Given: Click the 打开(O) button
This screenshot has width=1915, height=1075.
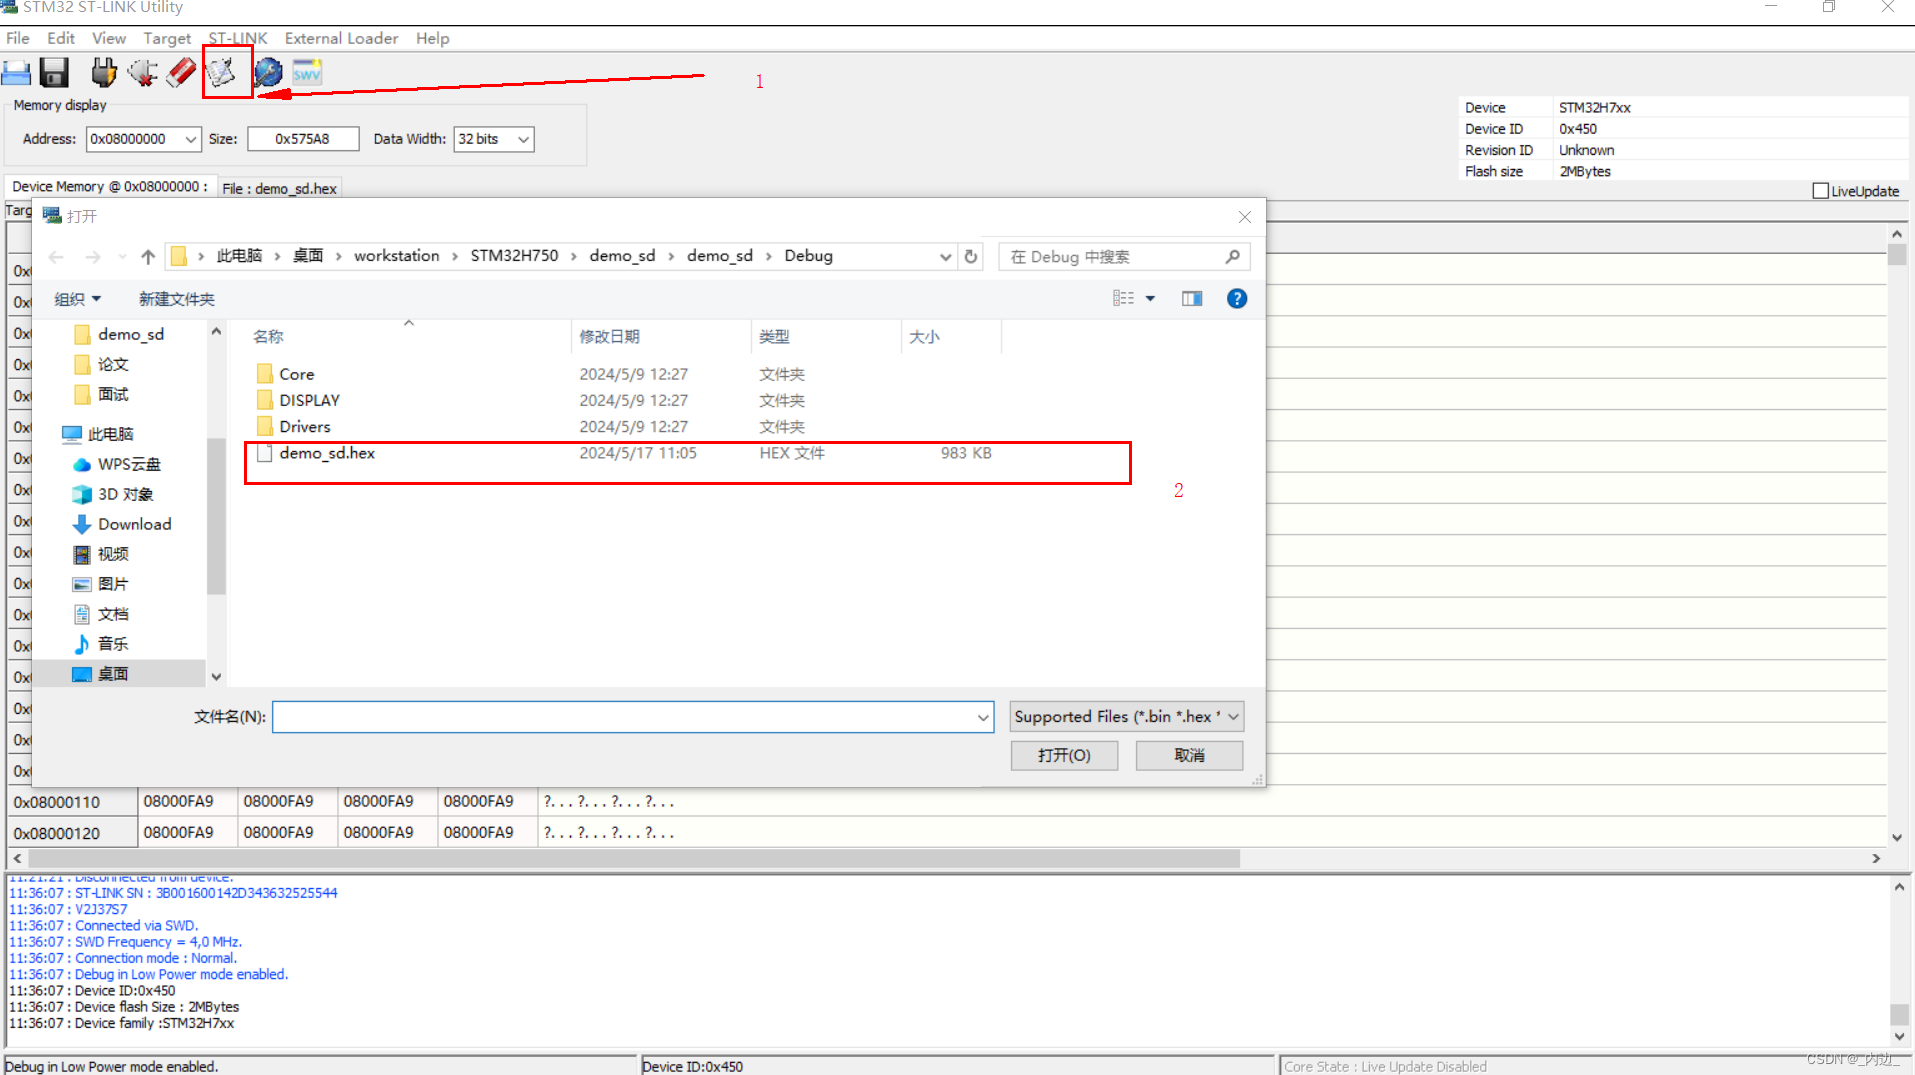Looking at the screenshot, I should (1063, 755).
